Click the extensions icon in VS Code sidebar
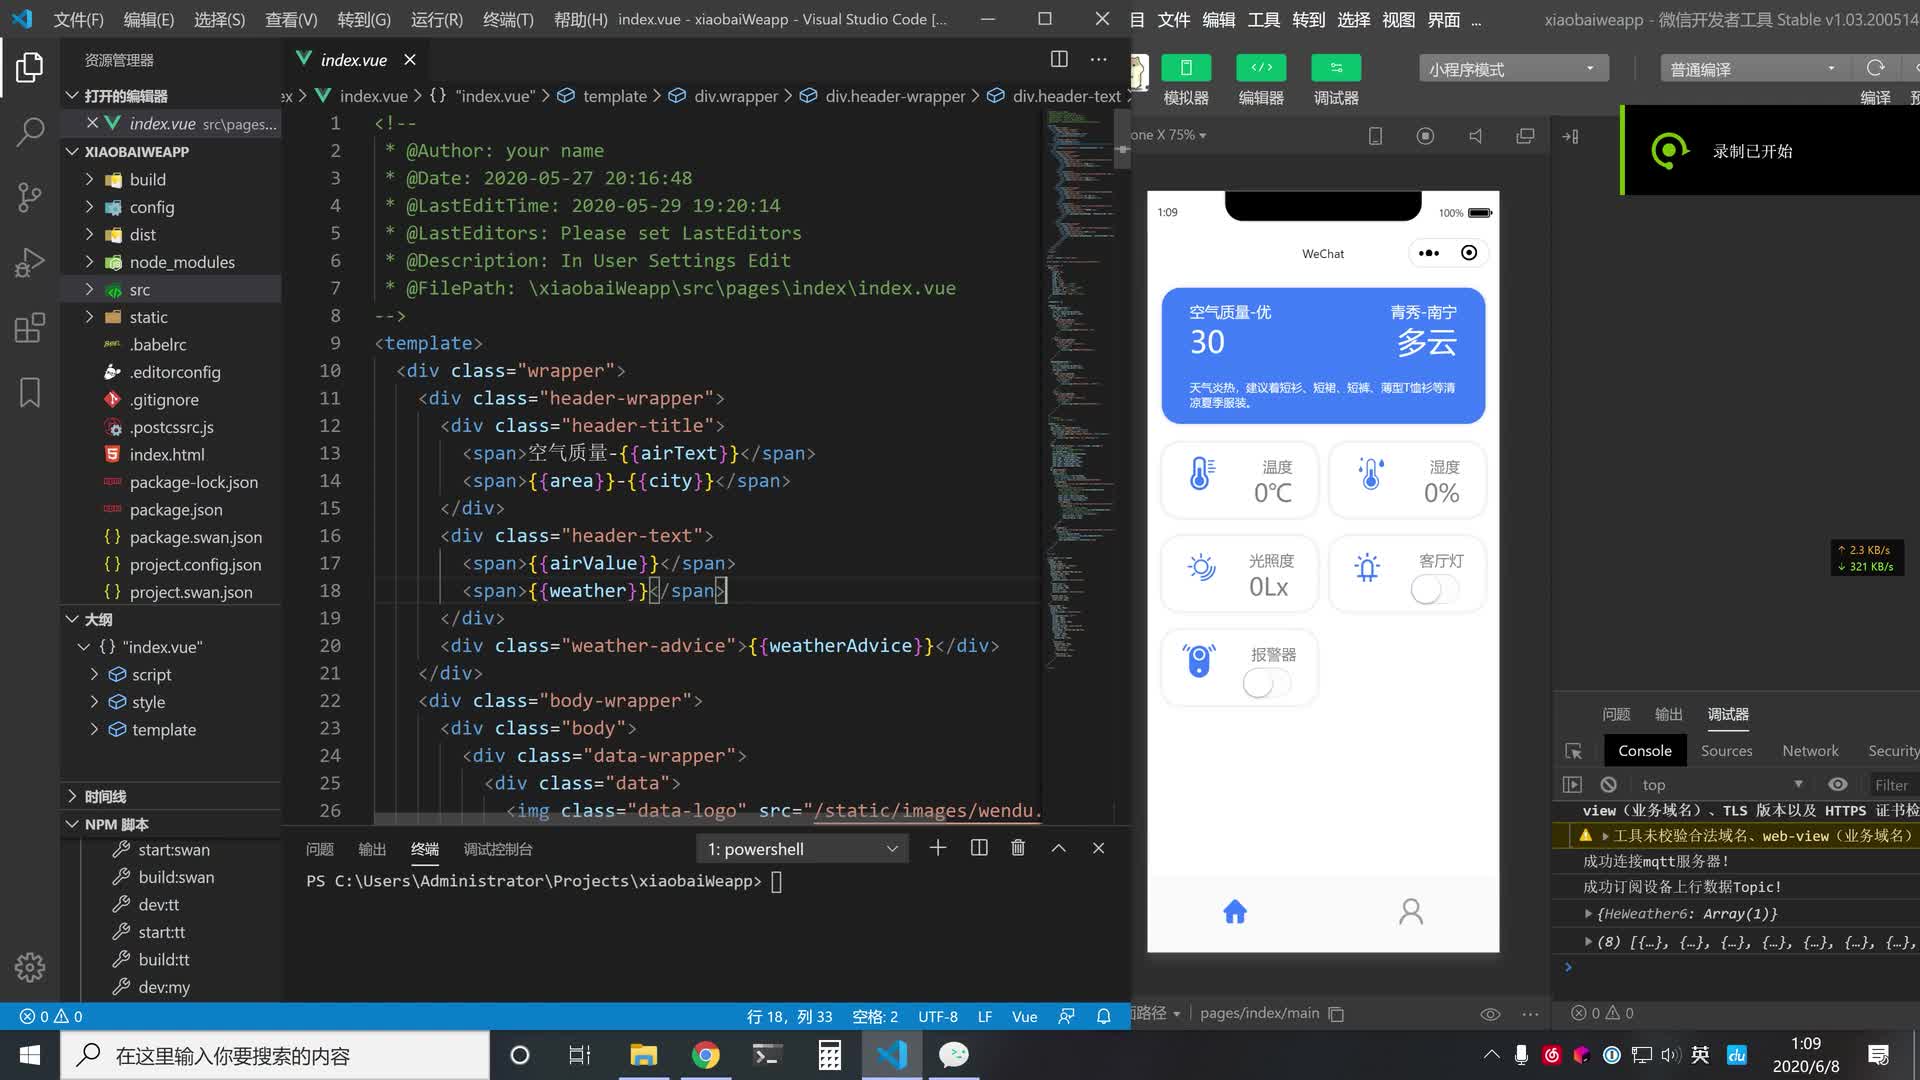The height and width of the screenshot is (1080, 1920). click(x=29, y=327)
